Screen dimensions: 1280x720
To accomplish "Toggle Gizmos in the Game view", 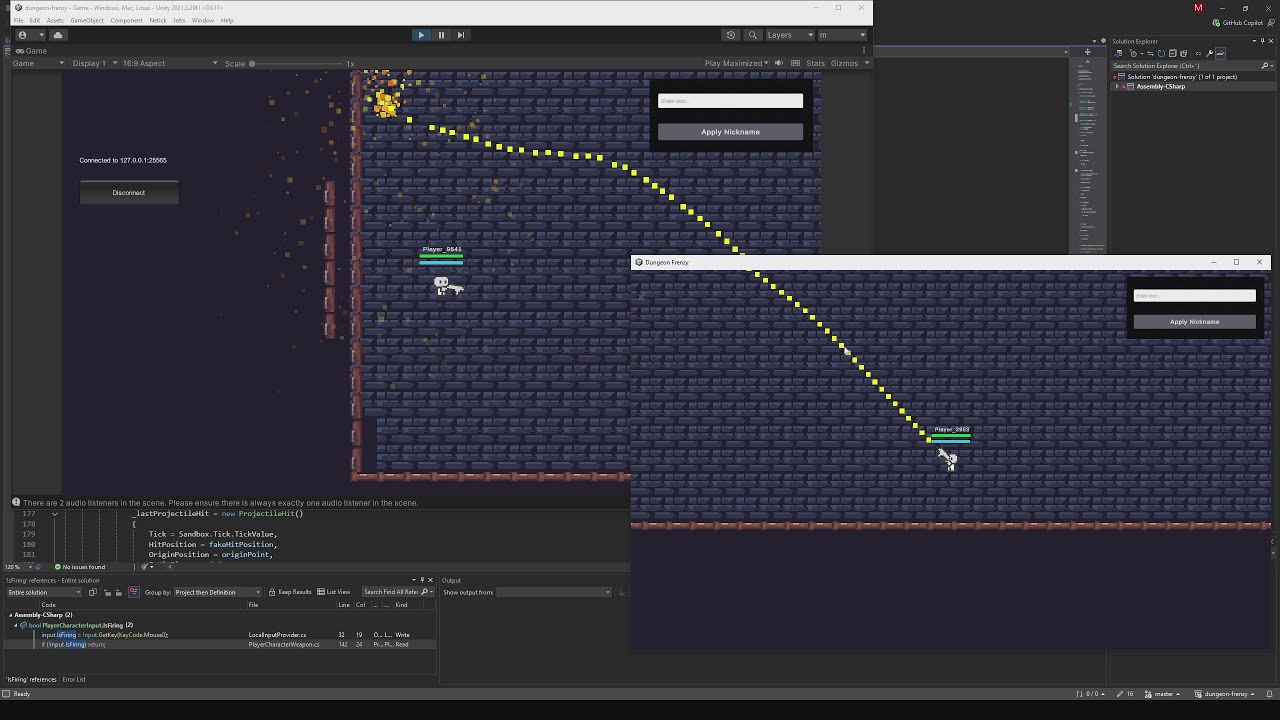I will pyautogui.click(x=844, y=63).
